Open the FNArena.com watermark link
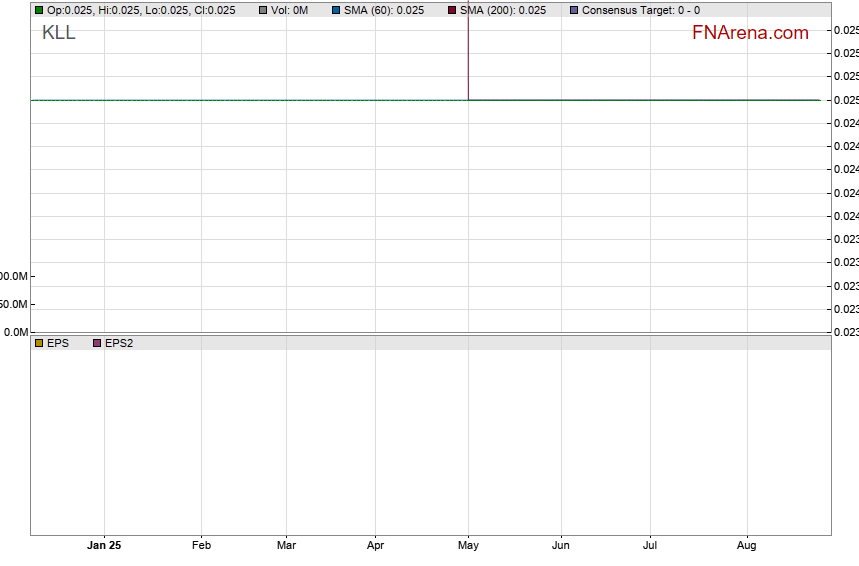Screen dimensions: 859x566 pos(750,33)
